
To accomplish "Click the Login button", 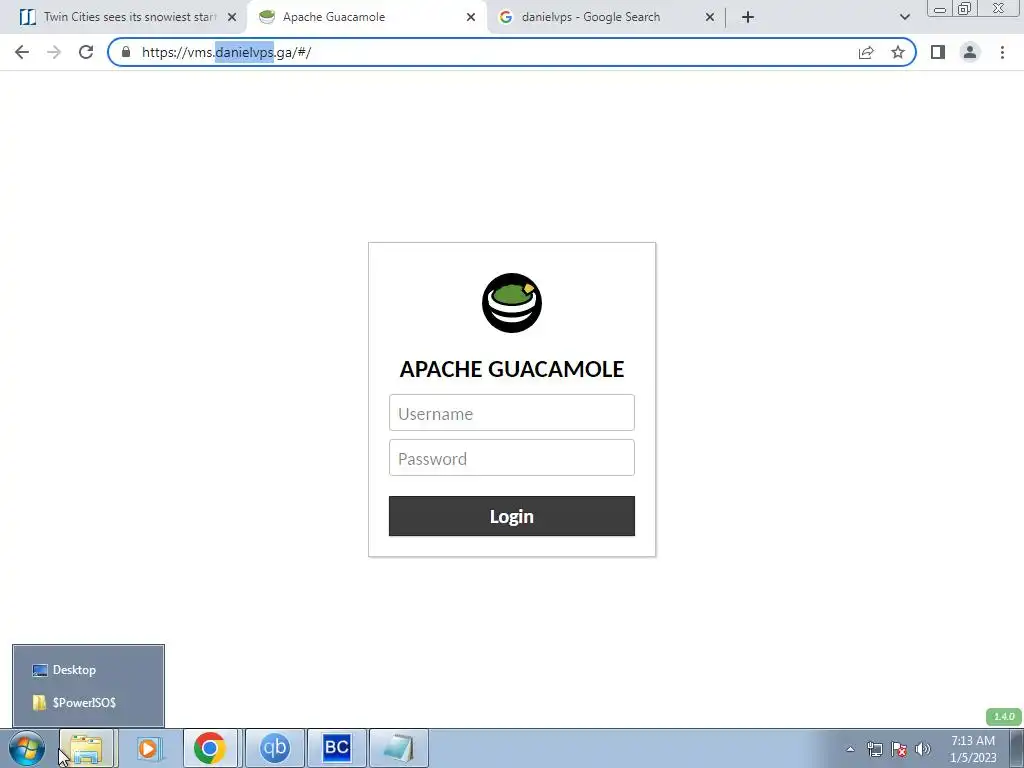I will (x=511, y=516).
